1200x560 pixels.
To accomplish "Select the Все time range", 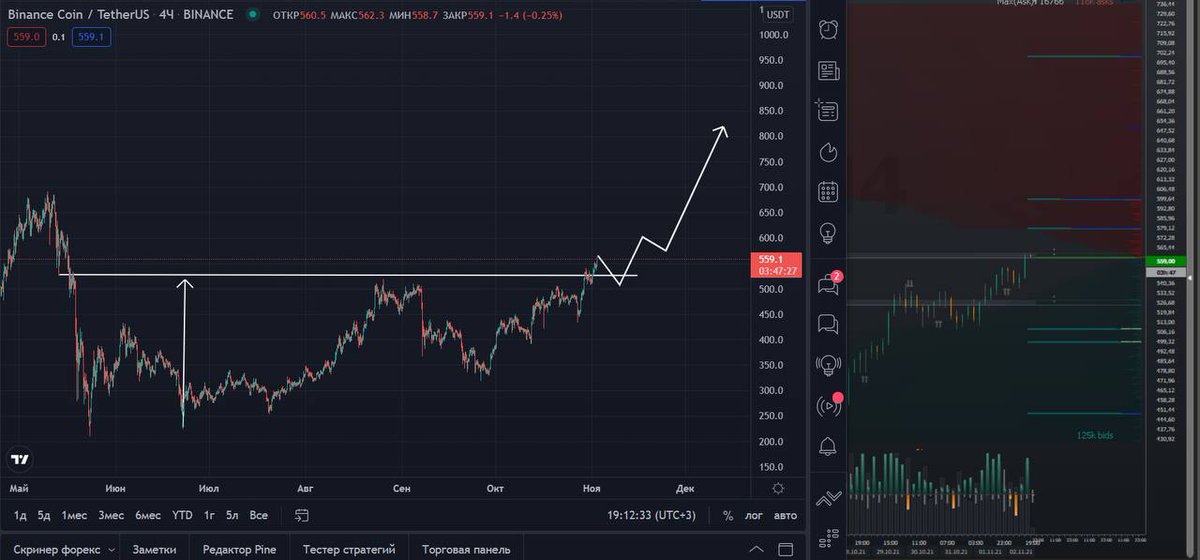I will [x=259, y=515].
